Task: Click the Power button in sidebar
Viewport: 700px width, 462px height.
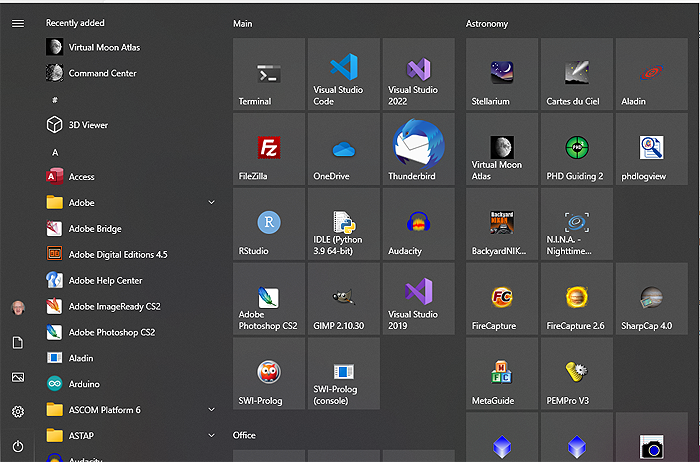Action: [17, 446]
